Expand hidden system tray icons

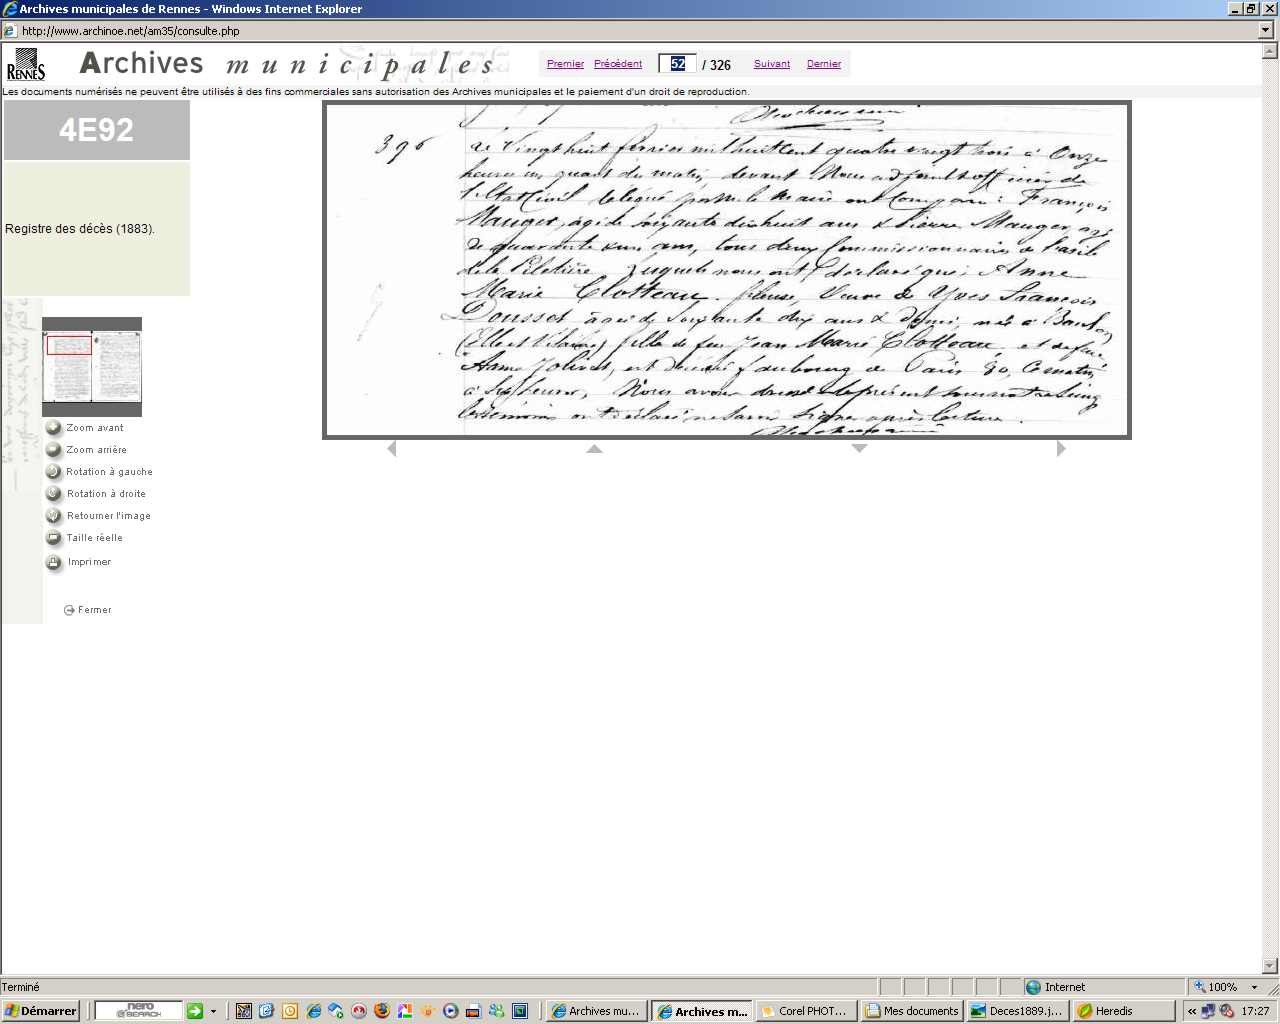coord(1192,1011)
